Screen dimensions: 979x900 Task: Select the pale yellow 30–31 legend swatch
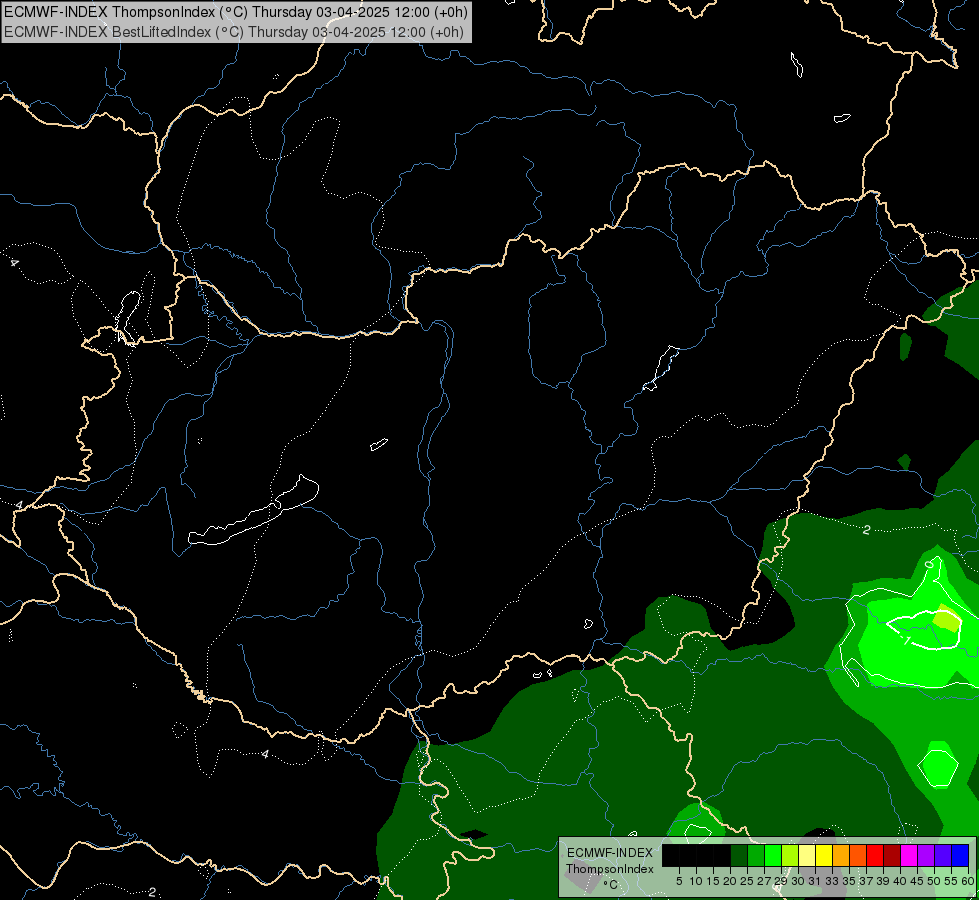coord(807,855)
